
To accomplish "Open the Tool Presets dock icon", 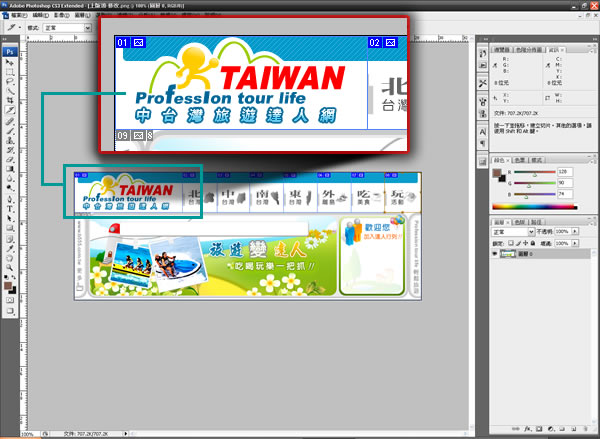I will click(483, 83).
